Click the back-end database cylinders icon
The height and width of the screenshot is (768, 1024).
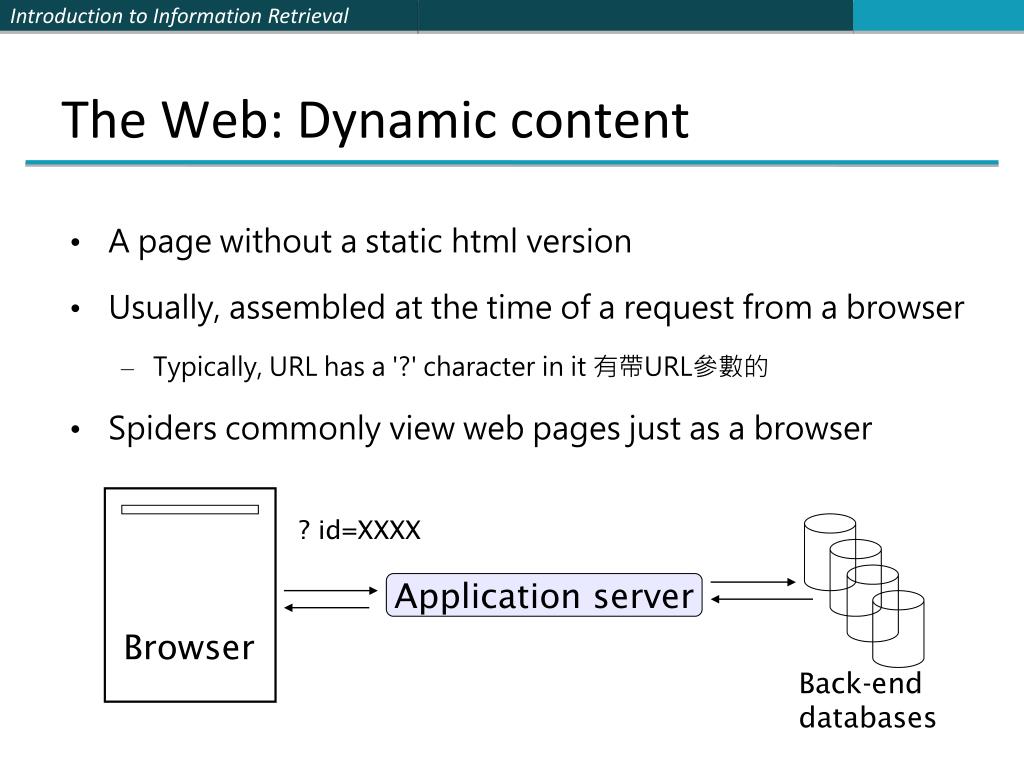point(864,590)
